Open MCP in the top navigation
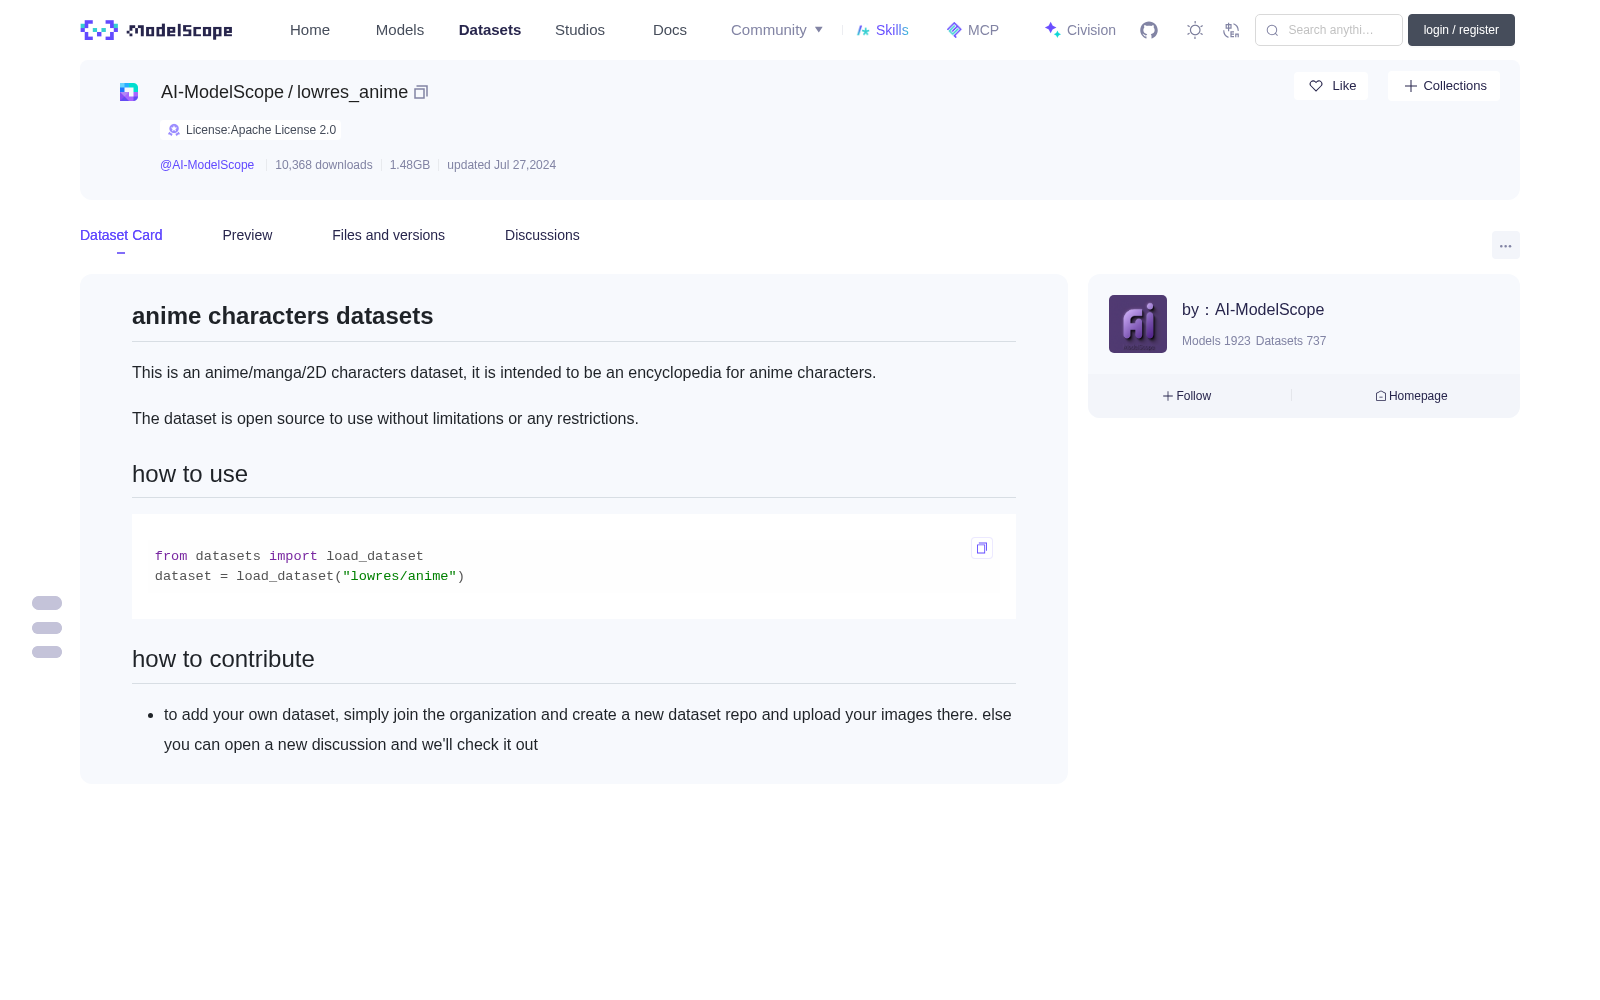 (973, 30)
